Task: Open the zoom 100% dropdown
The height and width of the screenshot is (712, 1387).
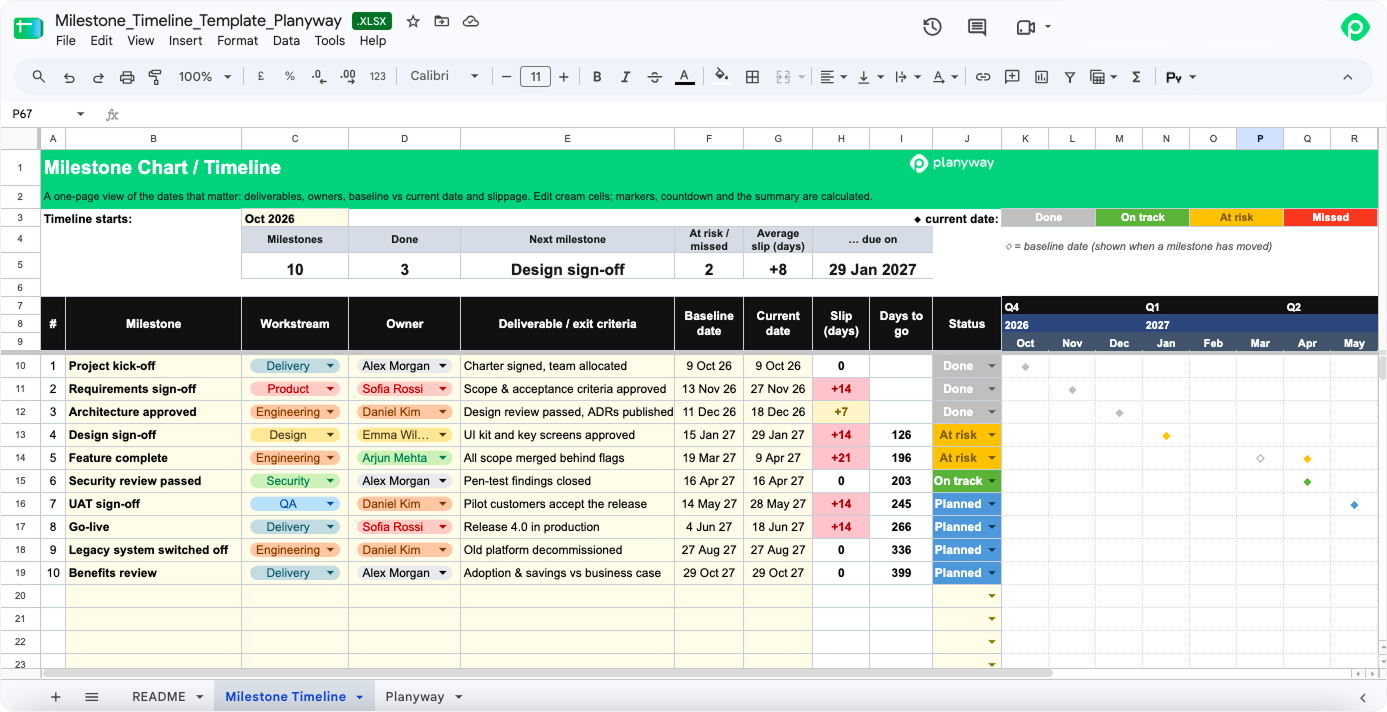Action: coord(205,77)
